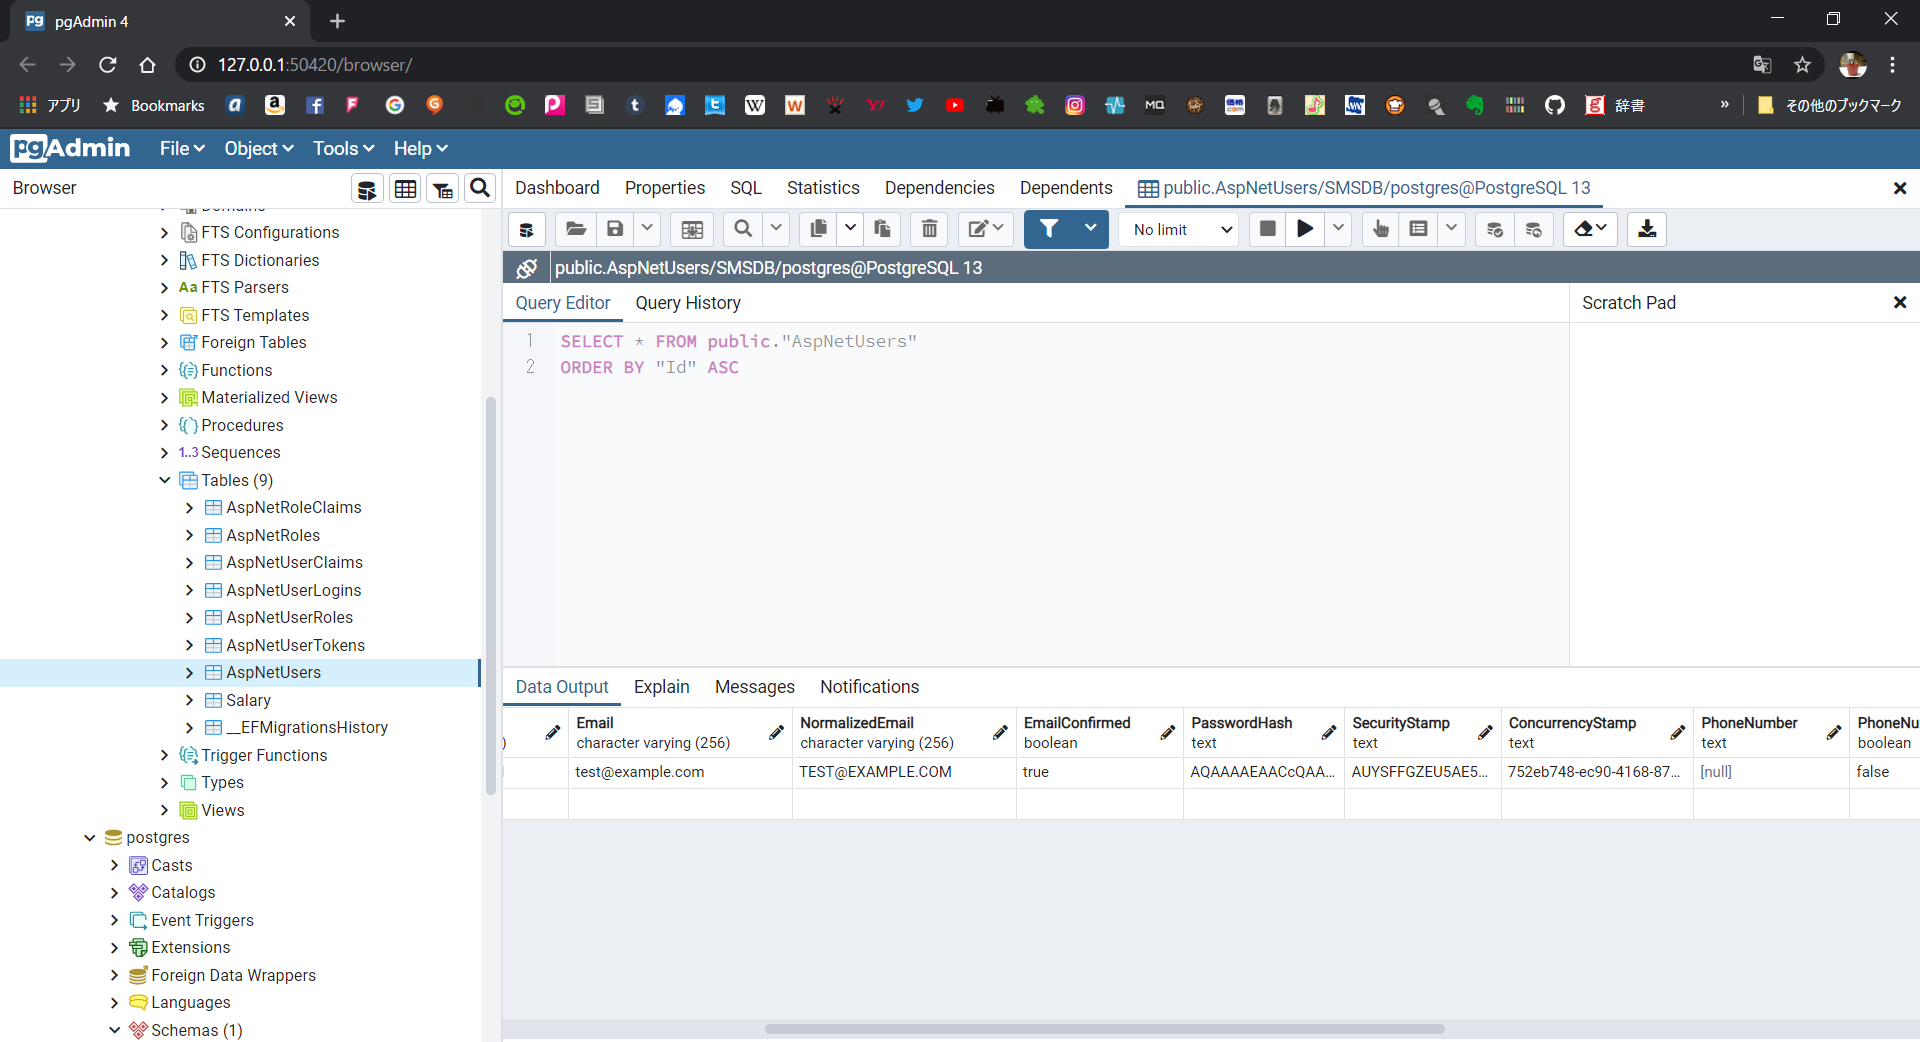This screenshot has width=1920, height=1042.
Task: Click the Chrome reload button
Action: (x=108, y=65)
